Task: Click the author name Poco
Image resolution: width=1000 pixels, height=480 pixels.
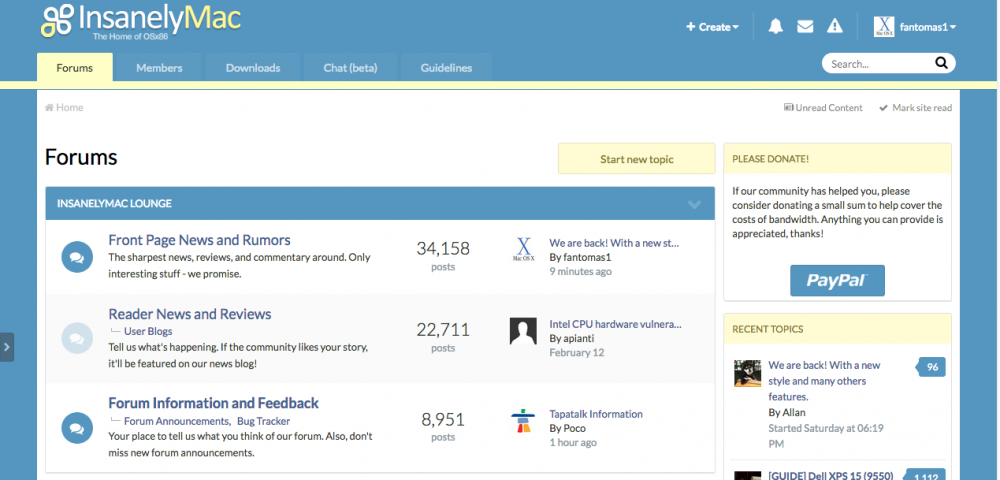Action: point(574,428)
